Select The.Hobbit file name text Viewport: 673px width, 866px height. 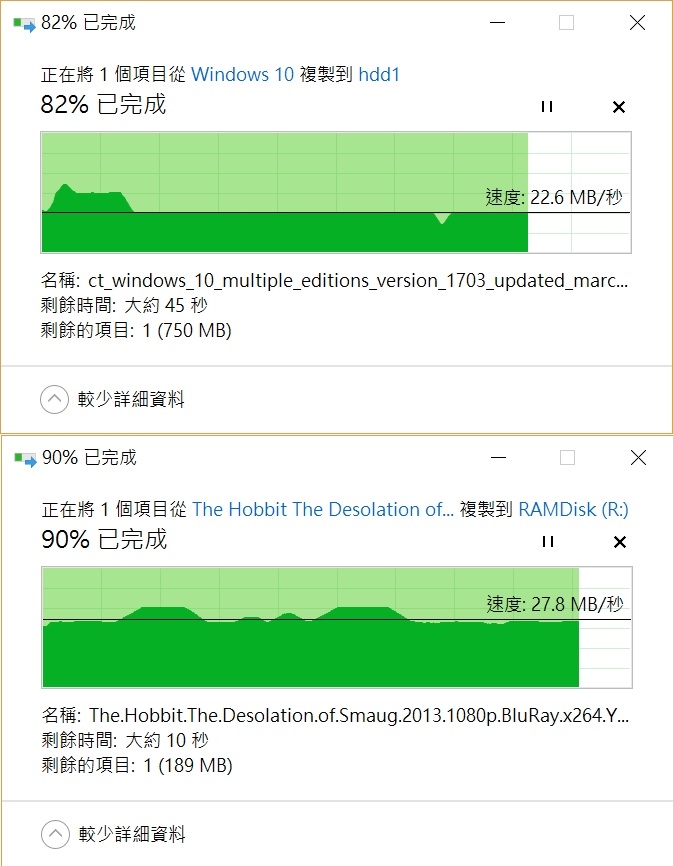click(359, 716)
